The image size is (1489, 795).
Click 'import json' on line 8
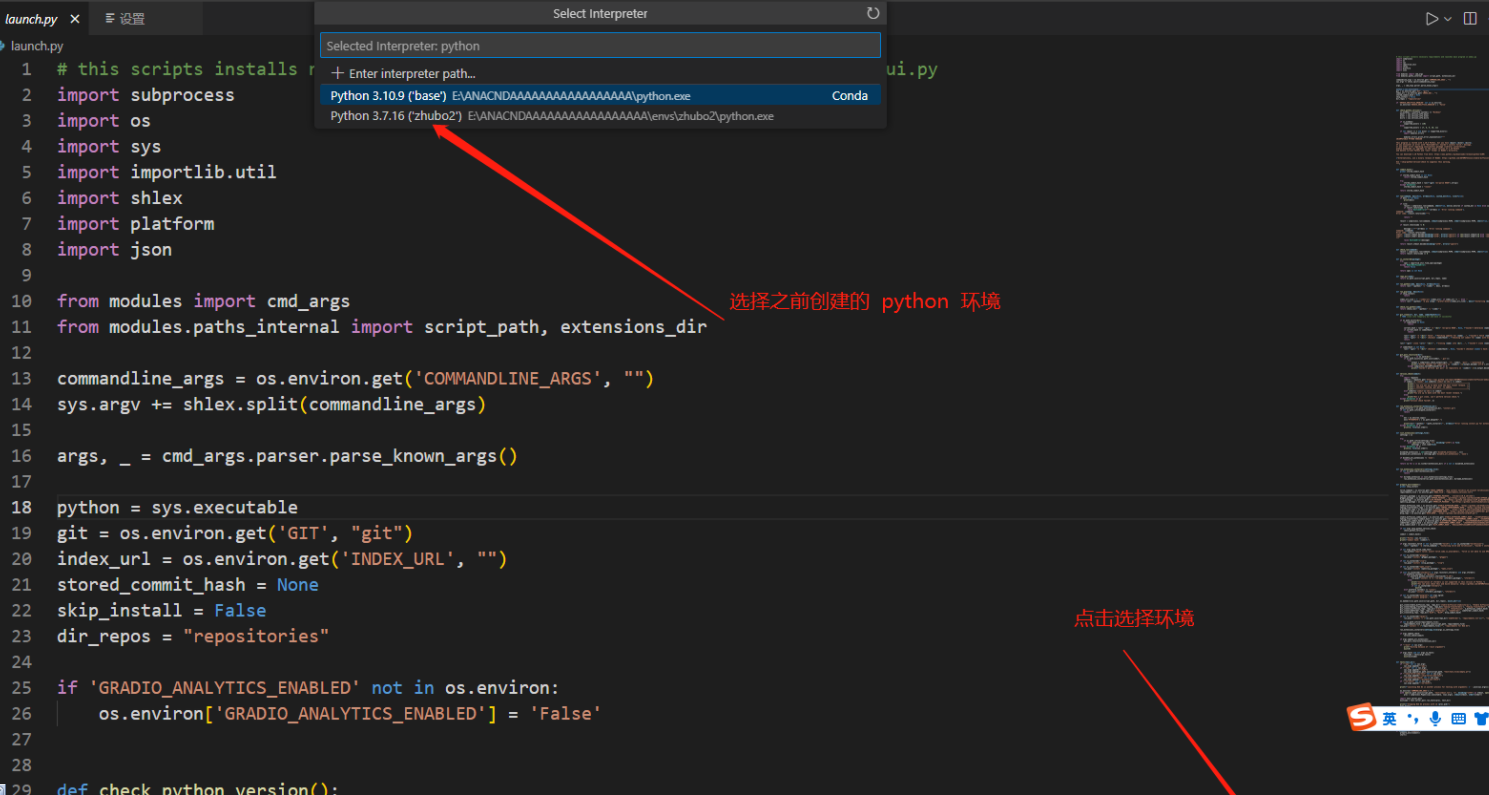(114, 249)
